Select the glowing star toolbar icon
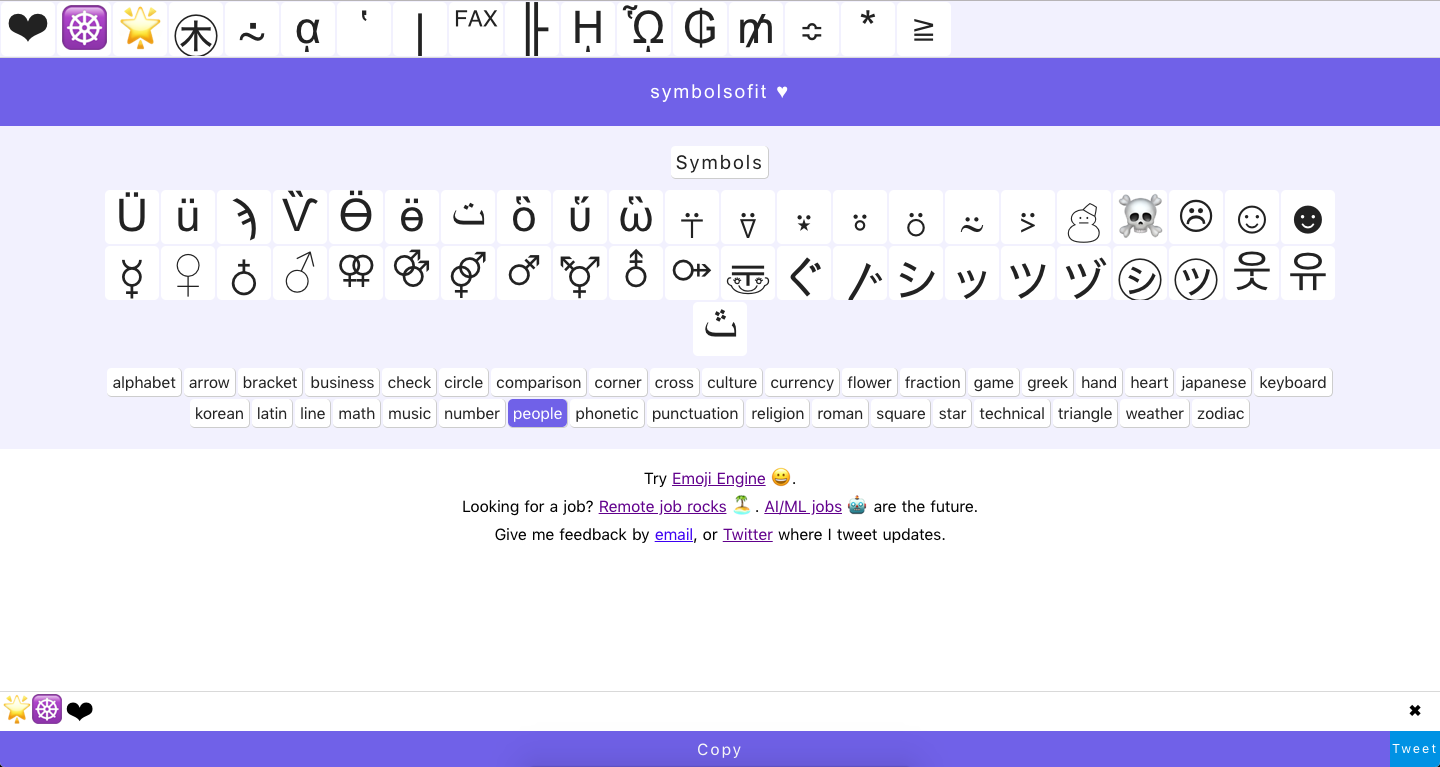Image resolution: width=1440 pixels, height=767 pixels. click(140, 28)
